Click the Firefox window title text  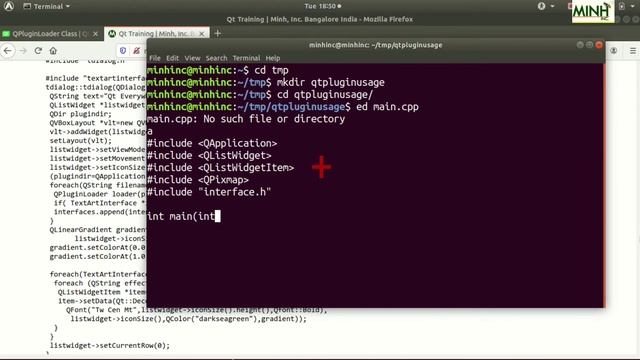pos(320,19)
